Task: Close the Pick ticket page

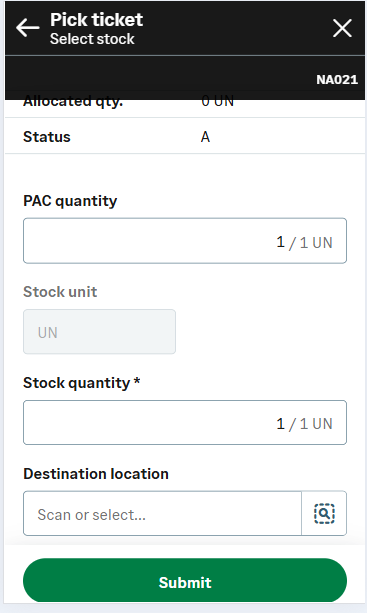Action: (x=342, y=28)
